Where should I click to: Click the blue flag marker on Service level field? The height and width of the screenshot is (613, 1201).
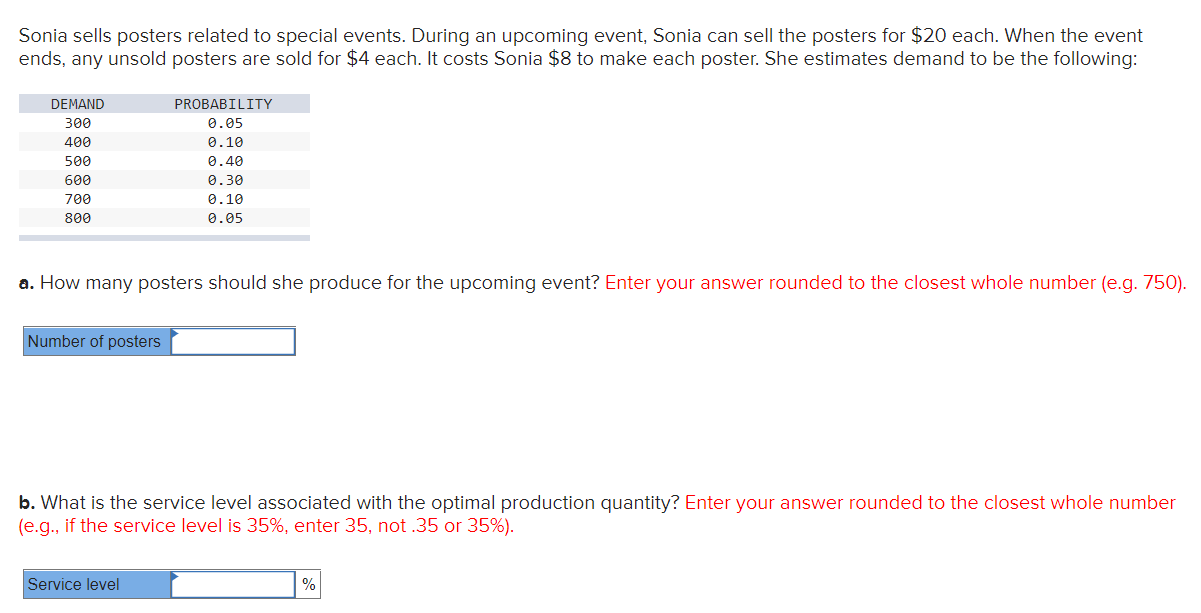[x=177, y=576]
